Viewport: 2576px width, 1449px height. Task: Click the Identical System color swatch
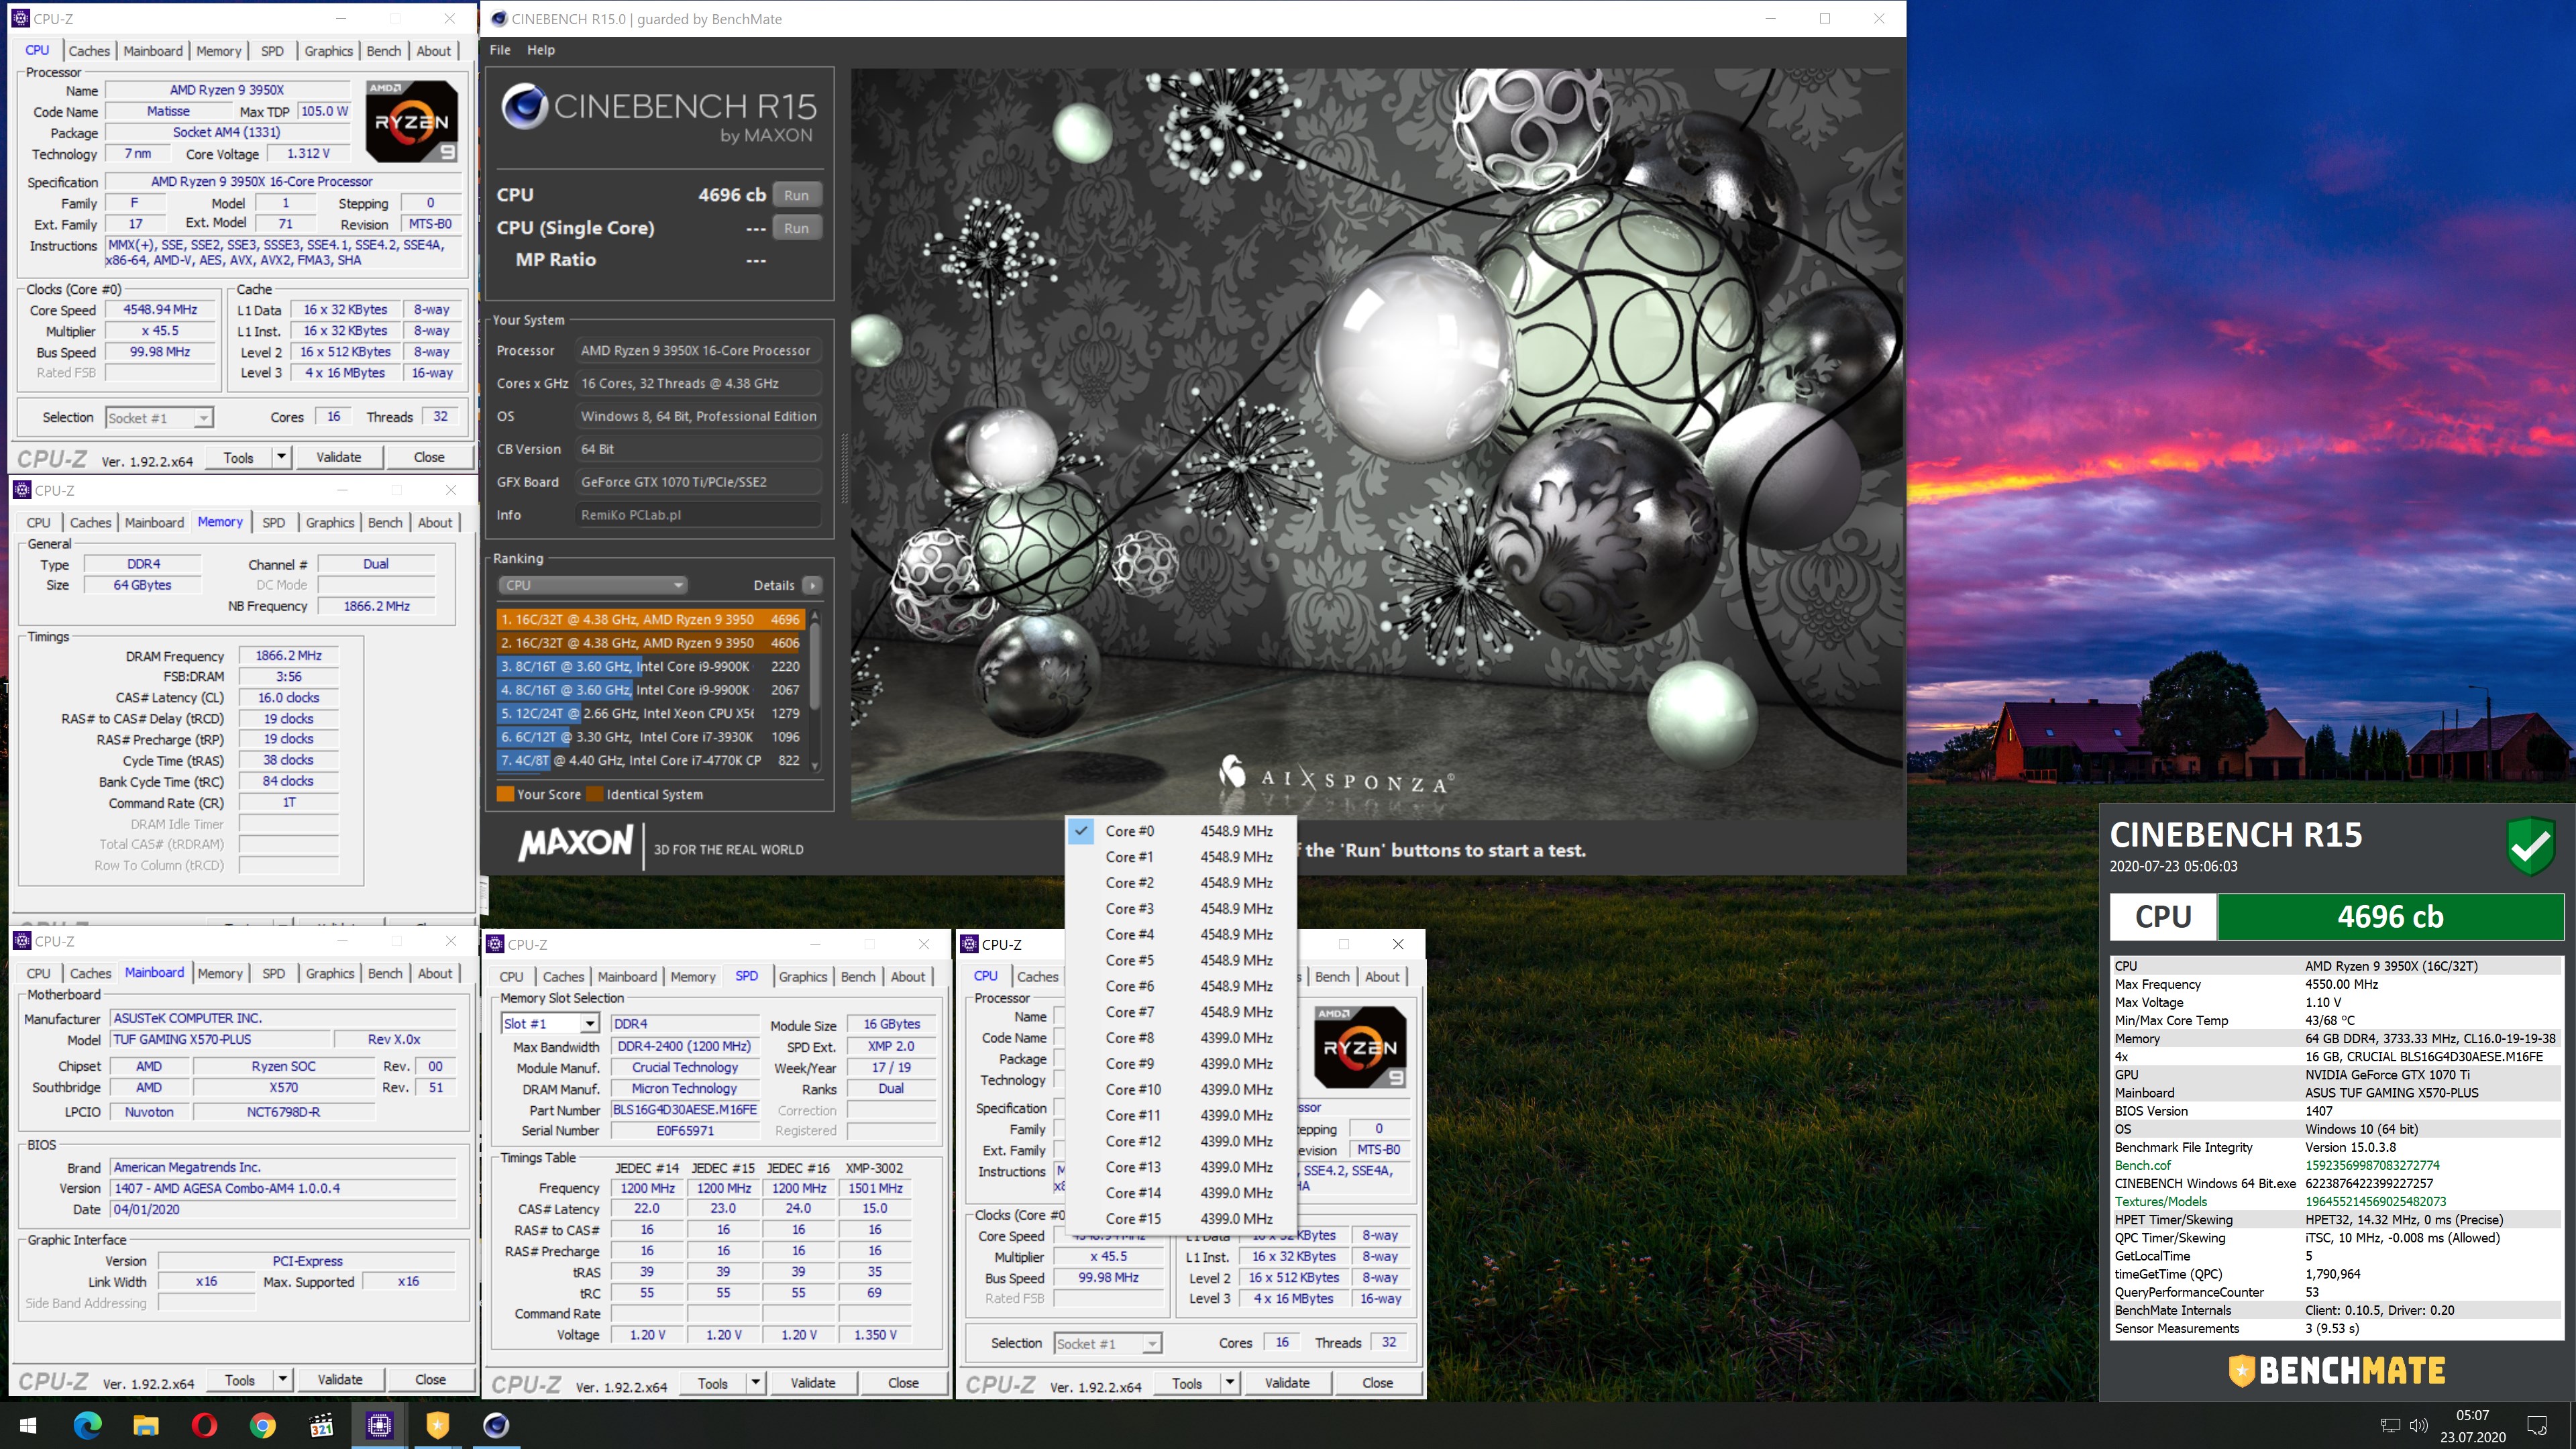coord(595,794)
